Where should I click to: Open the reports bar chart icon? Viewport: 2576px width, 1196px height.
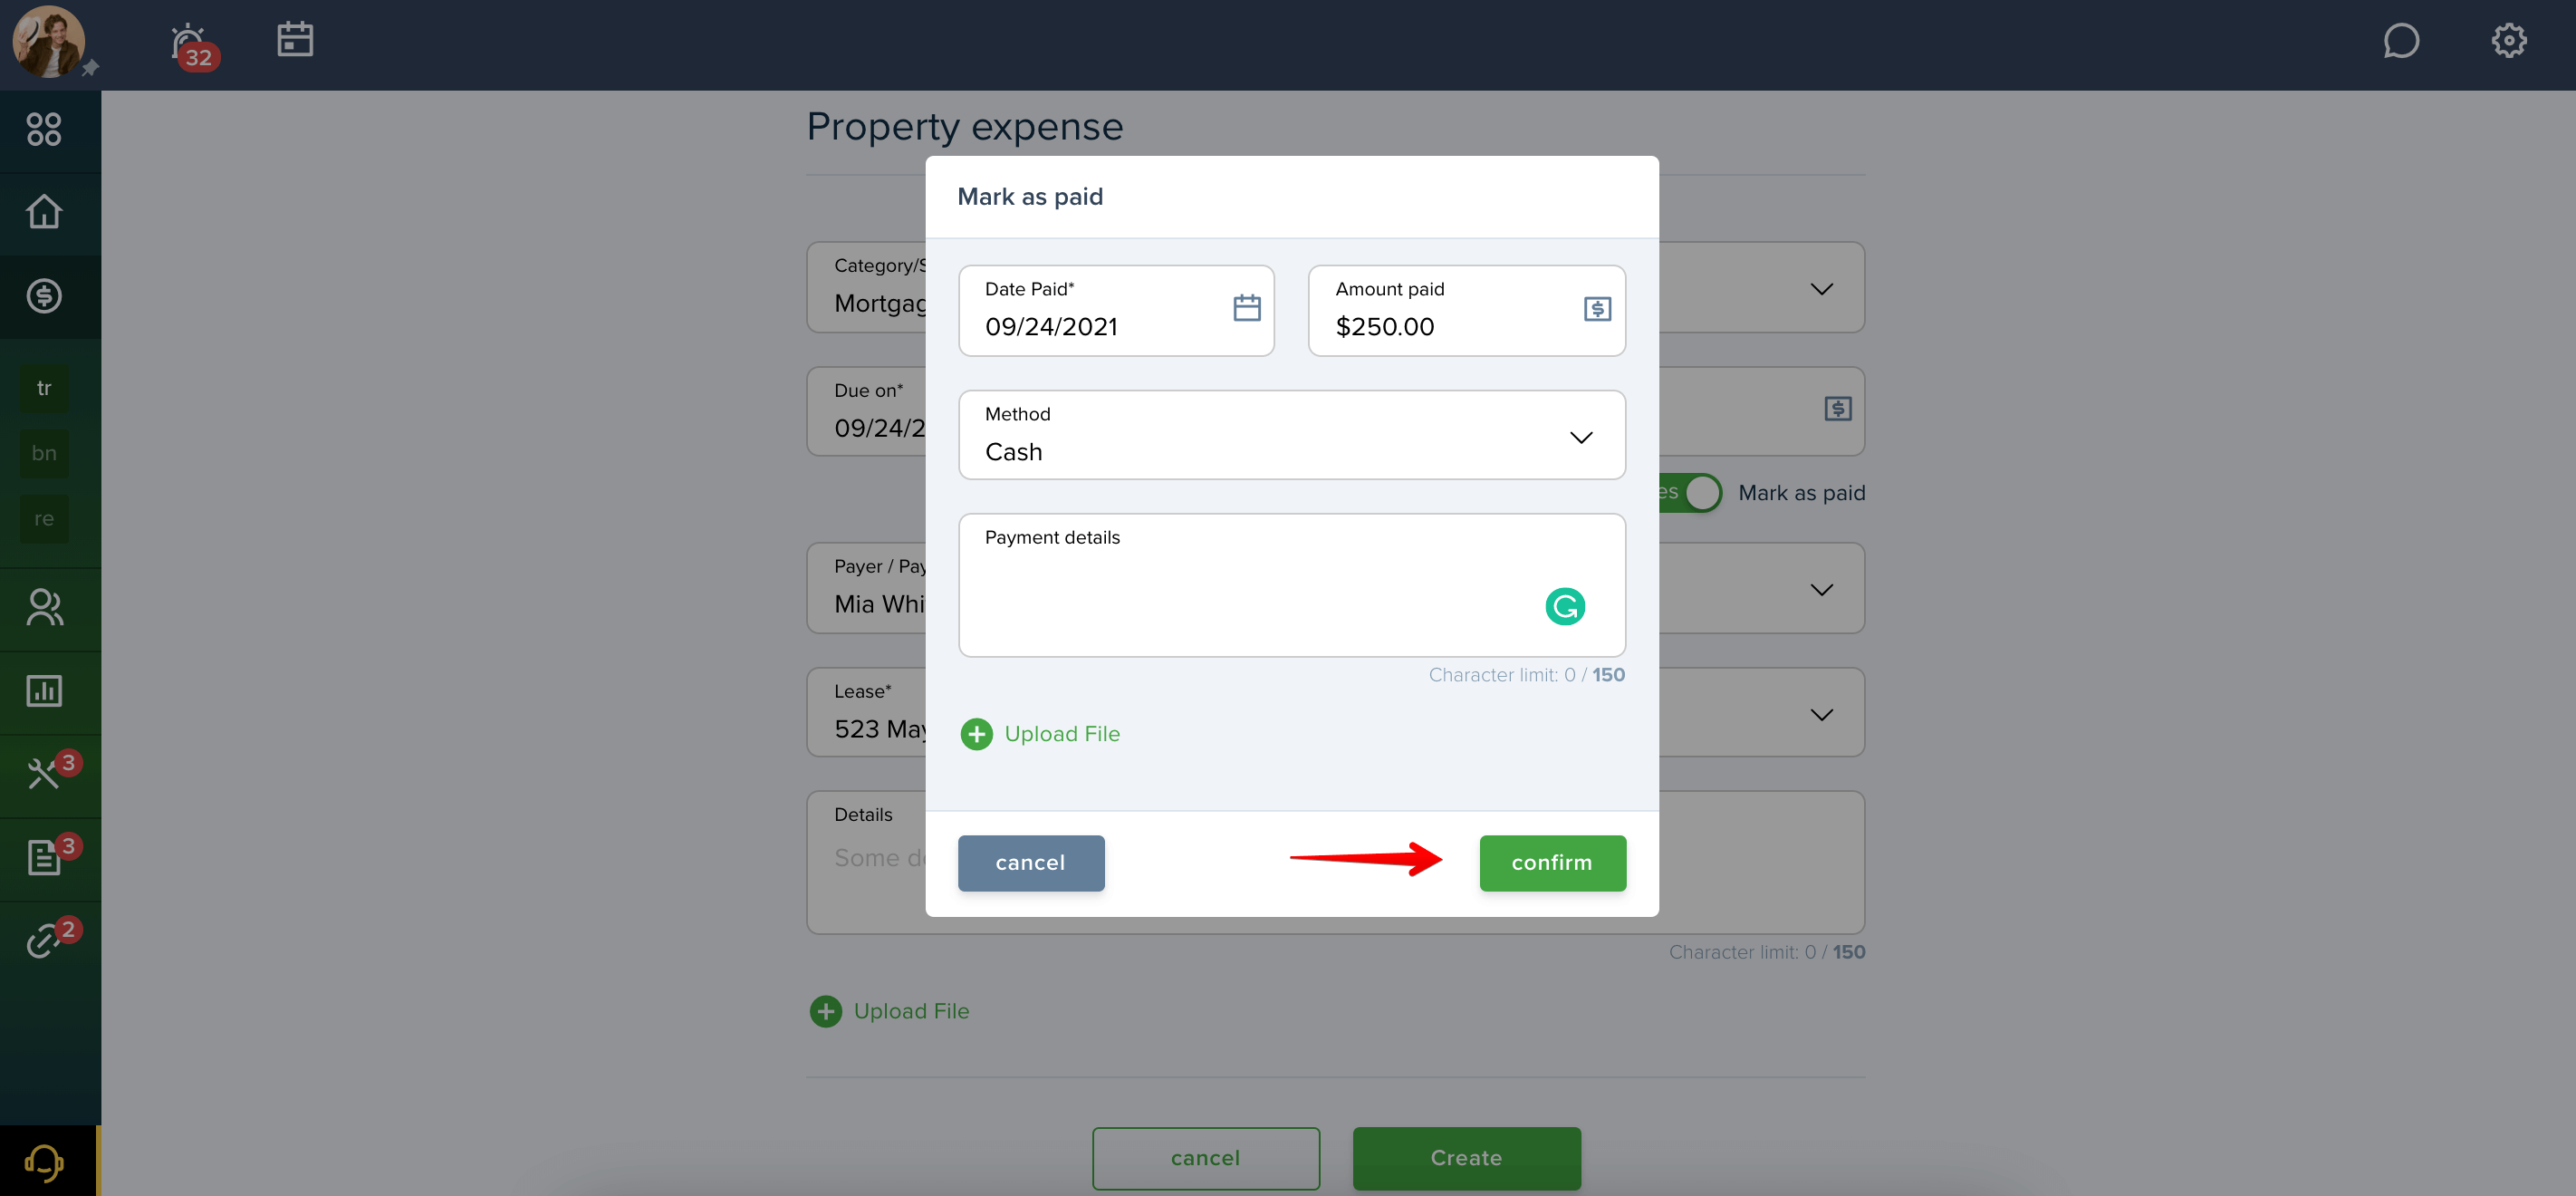44,691
